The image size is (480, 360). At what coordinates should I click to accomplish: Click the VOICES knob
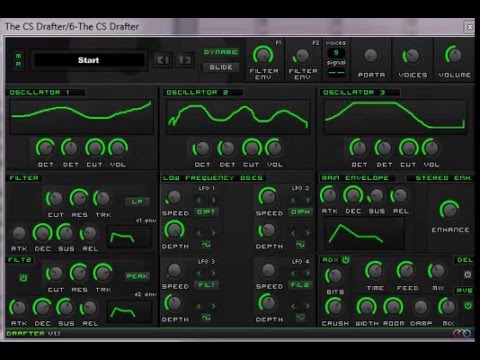coord(412,56)
